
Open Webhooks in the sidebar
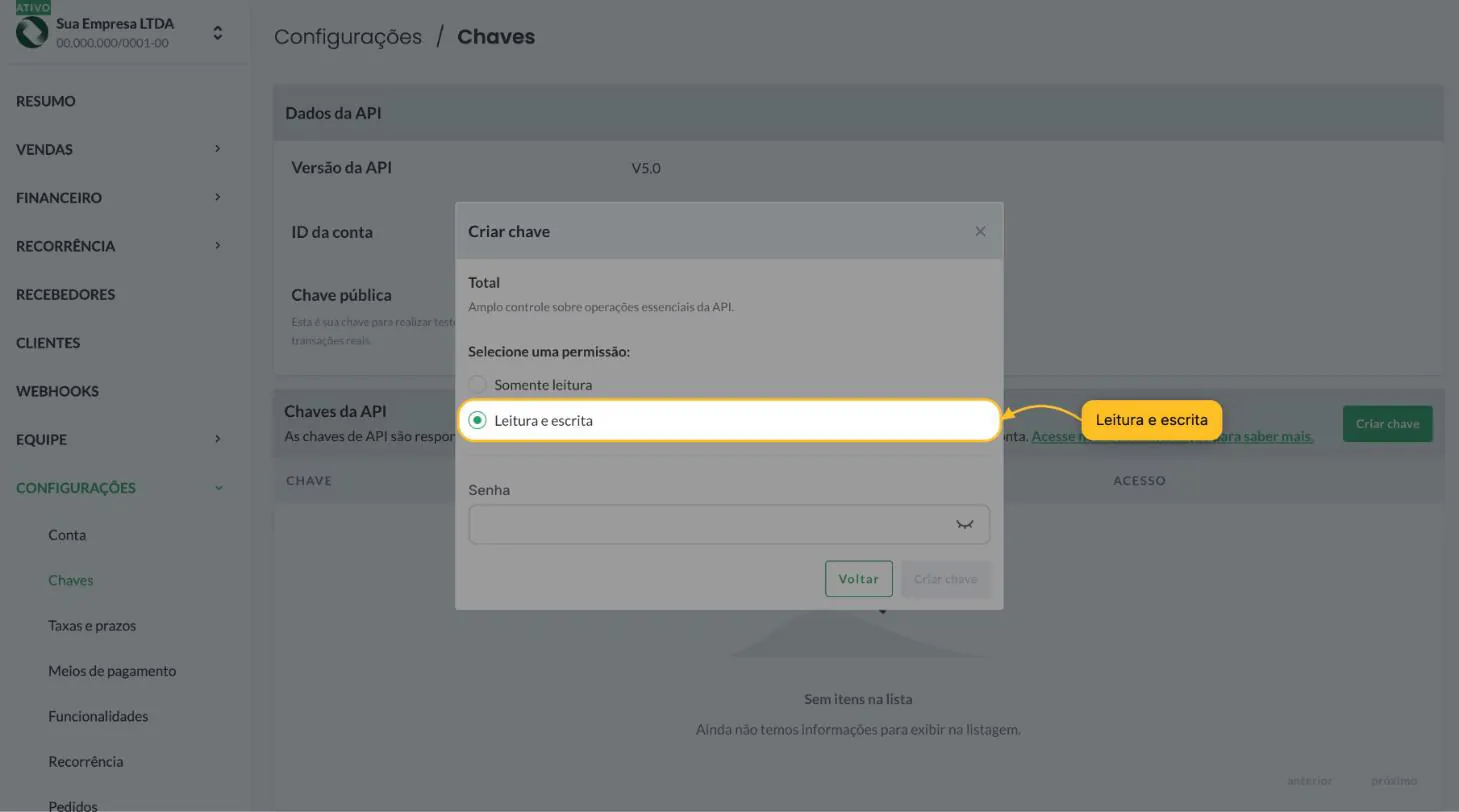click(57, 391)
